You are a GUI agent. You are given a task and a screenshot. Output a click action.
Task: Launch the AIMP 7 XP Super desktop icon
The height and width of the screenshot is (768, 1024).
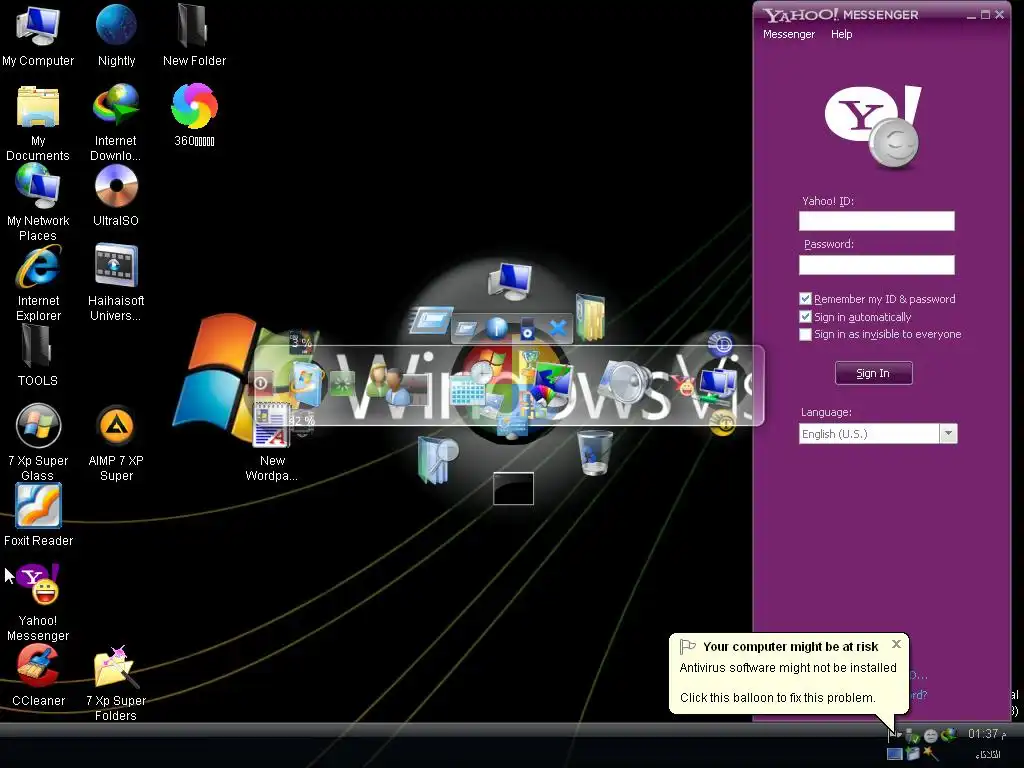(116, 443)
